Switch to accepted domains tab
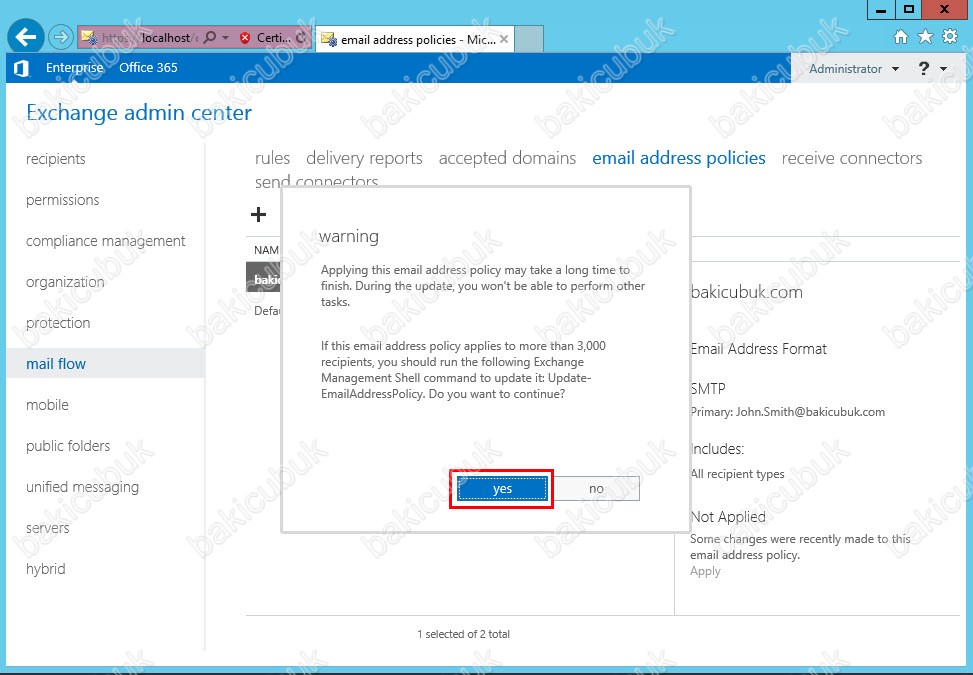This screenshot has width=973, height=675. point(508,158)
